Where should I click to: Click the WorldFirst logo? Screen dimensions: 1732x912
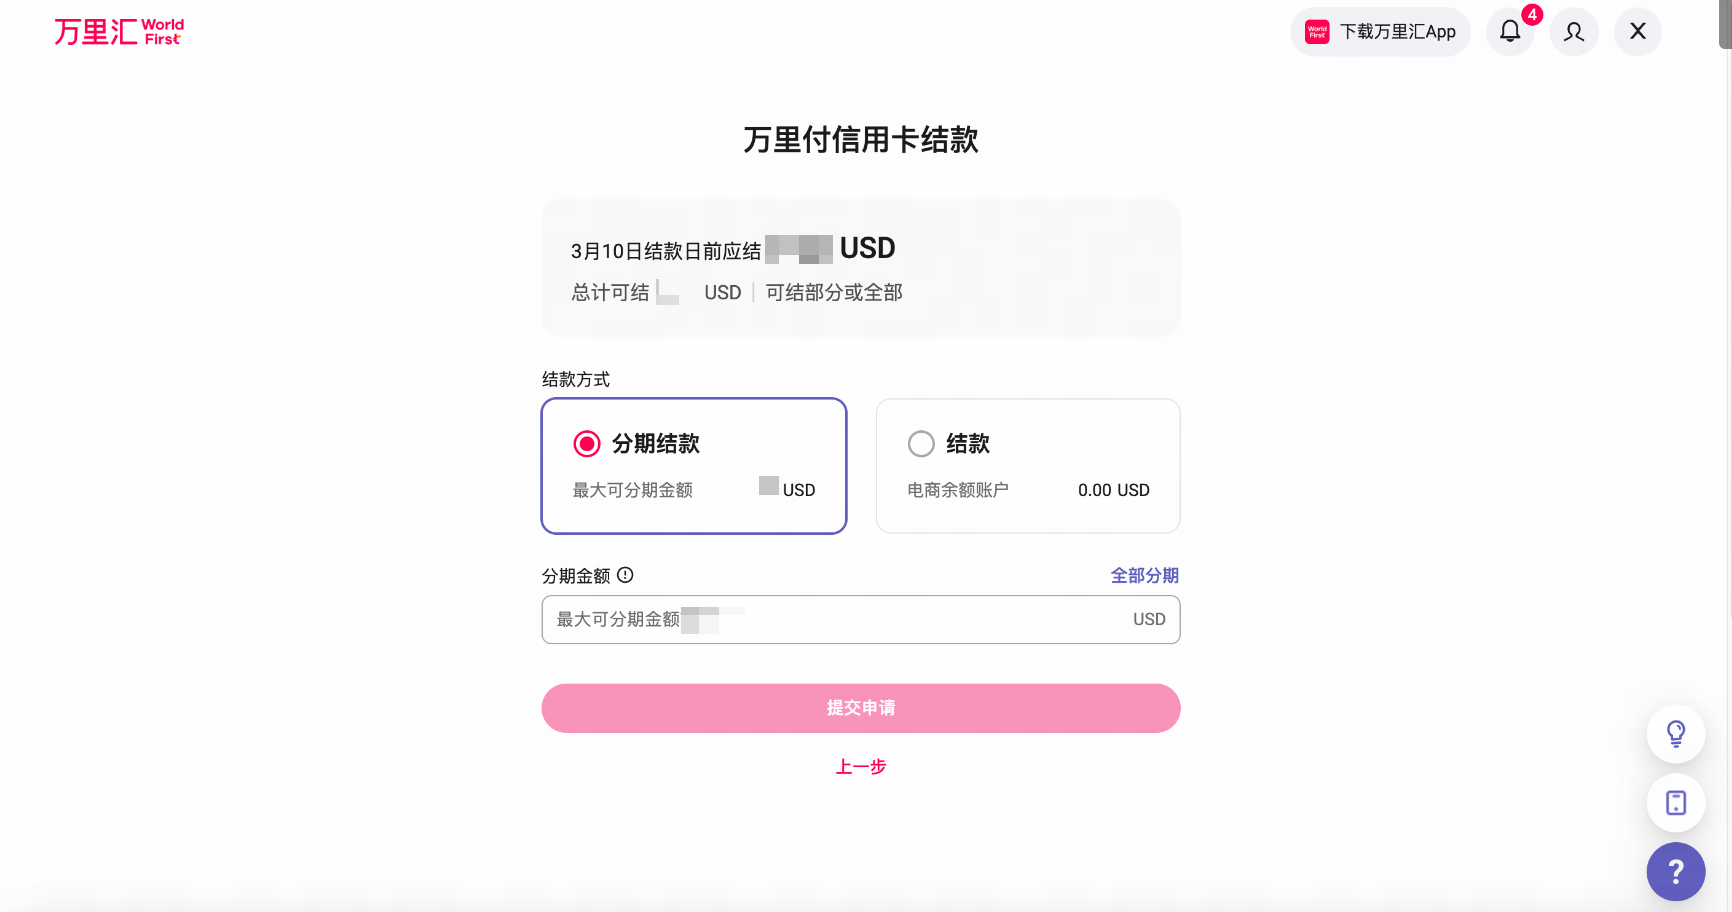point(119,32)
